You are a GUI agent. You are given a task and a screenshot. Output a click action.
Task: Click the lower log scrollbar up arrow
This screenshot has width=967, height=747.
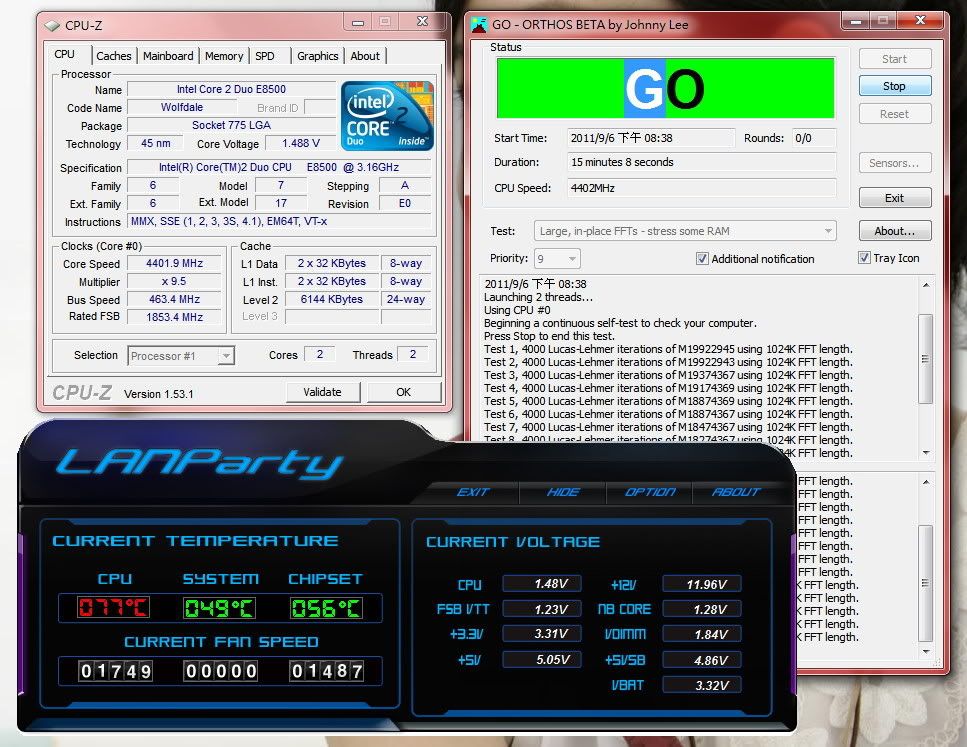[926, 482]
